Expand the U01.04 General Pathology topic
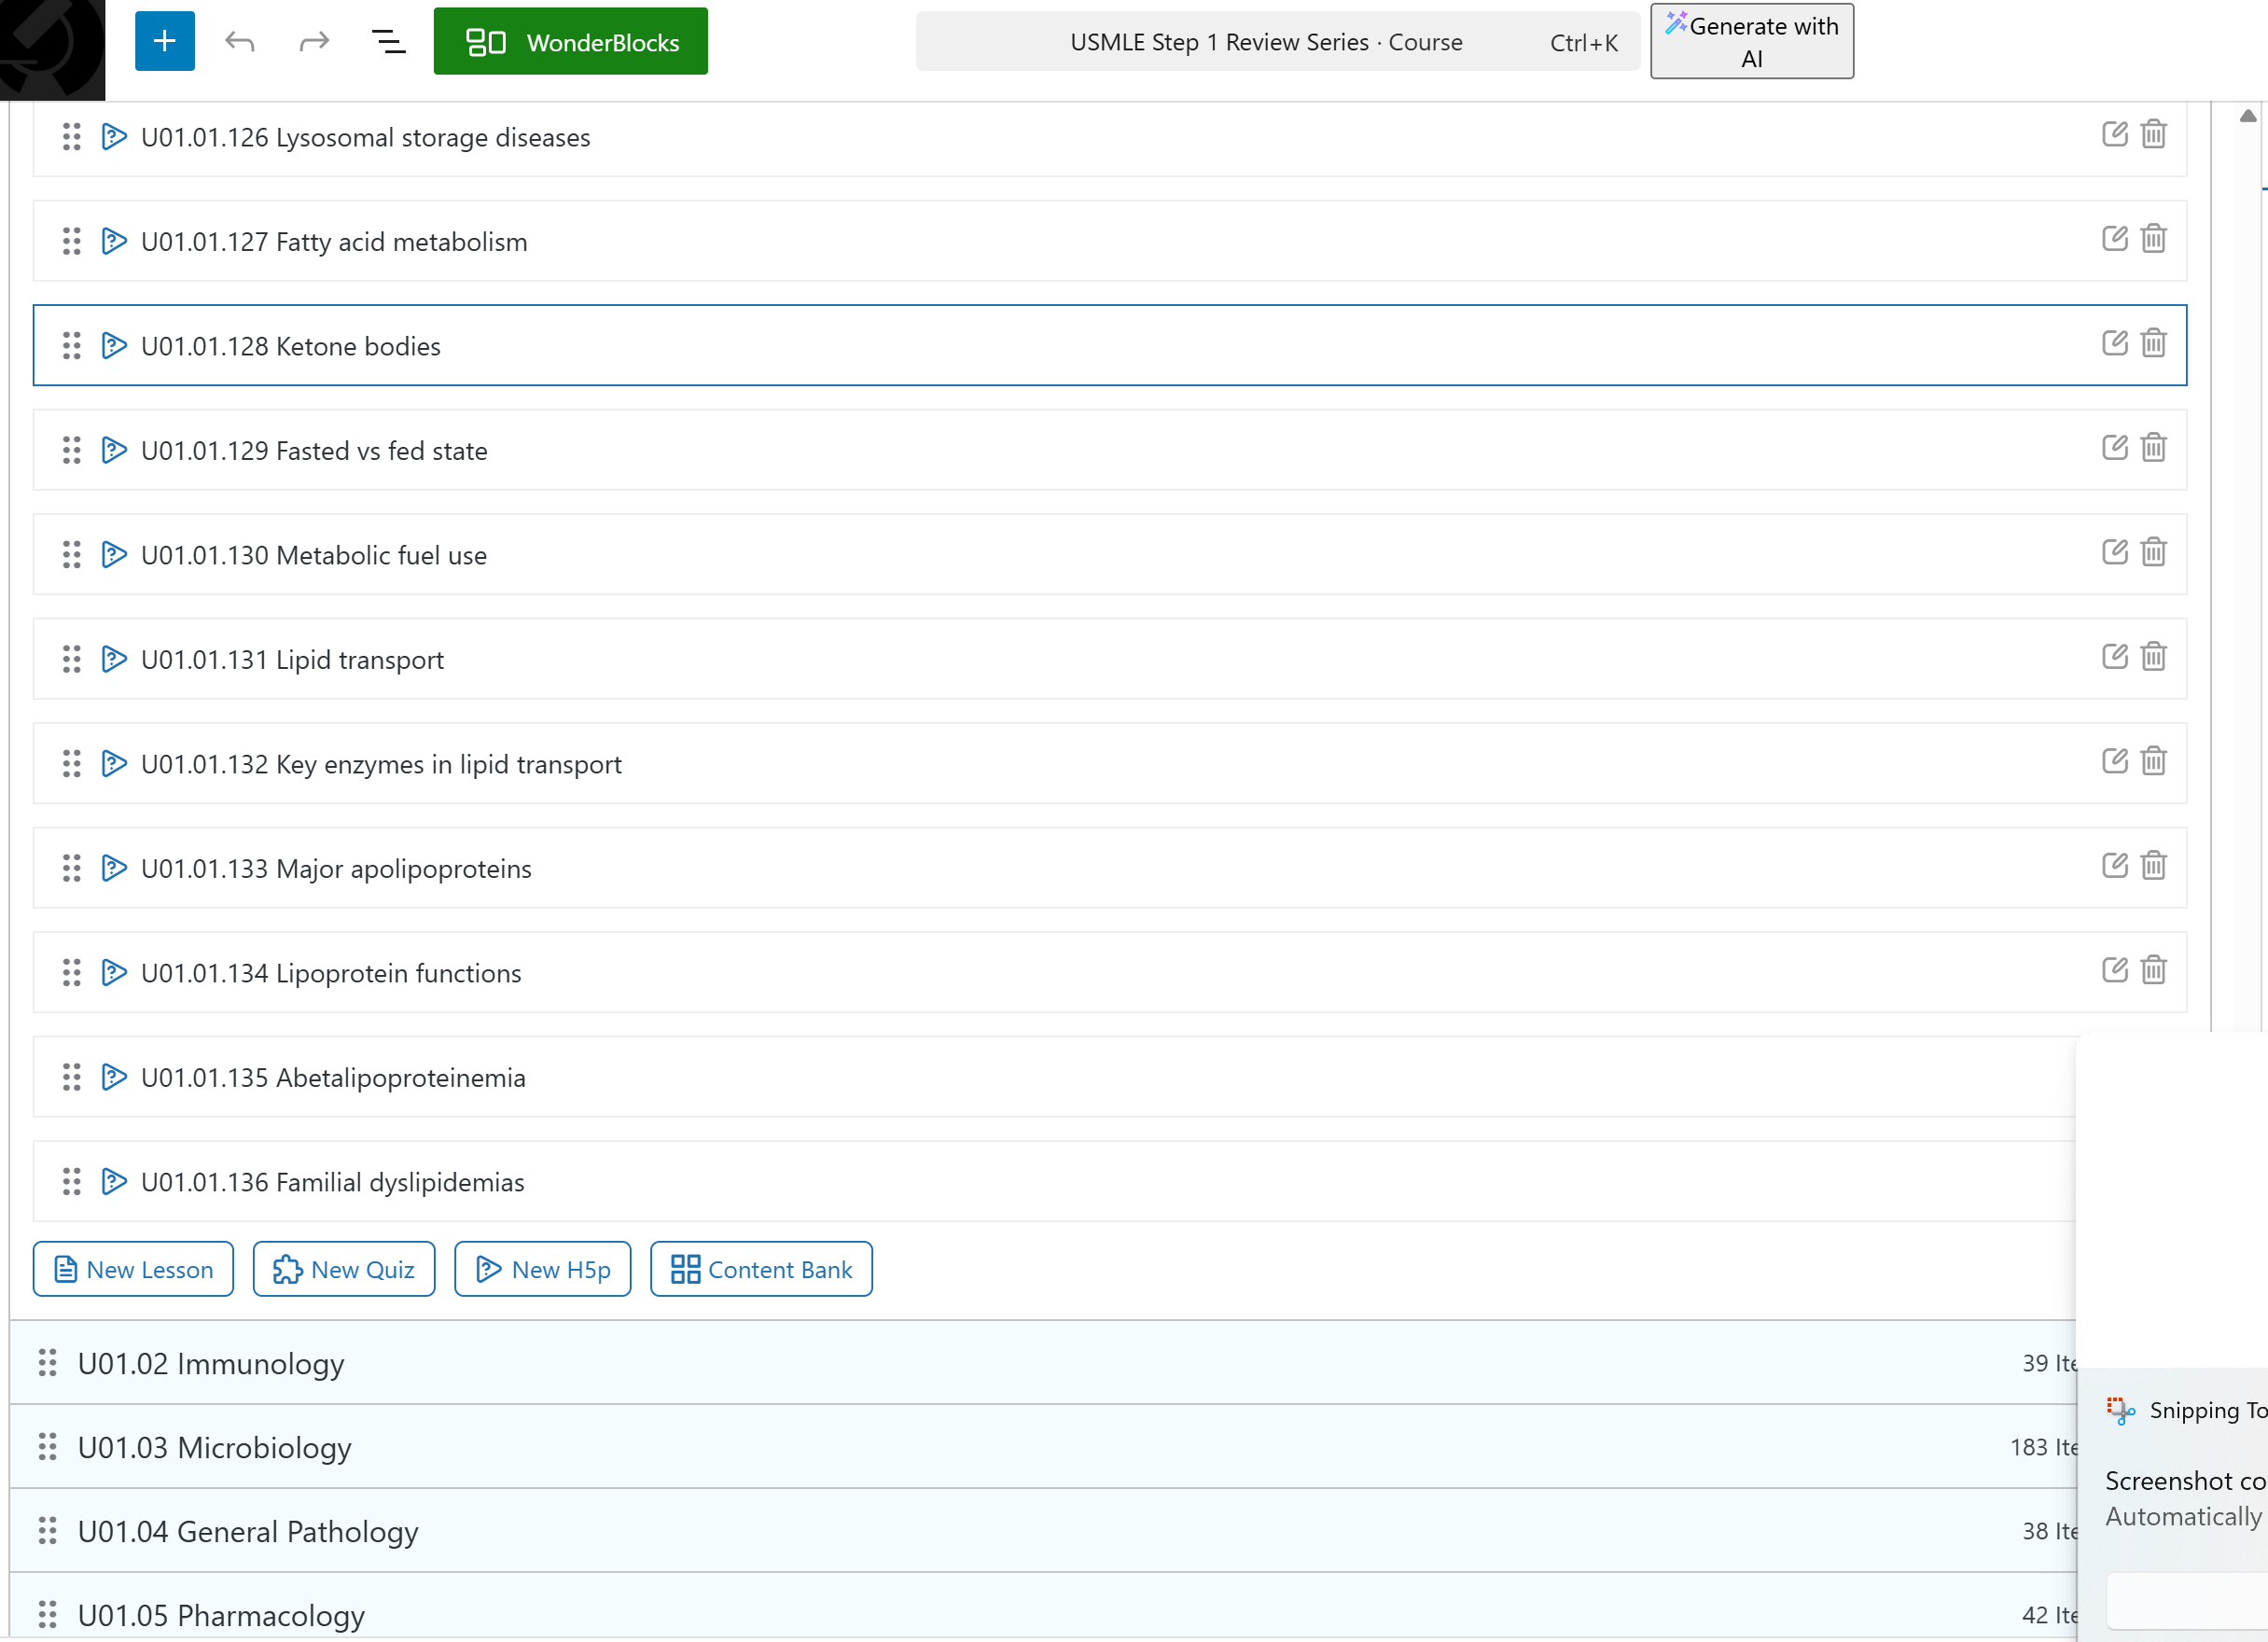 (247, 1531)
